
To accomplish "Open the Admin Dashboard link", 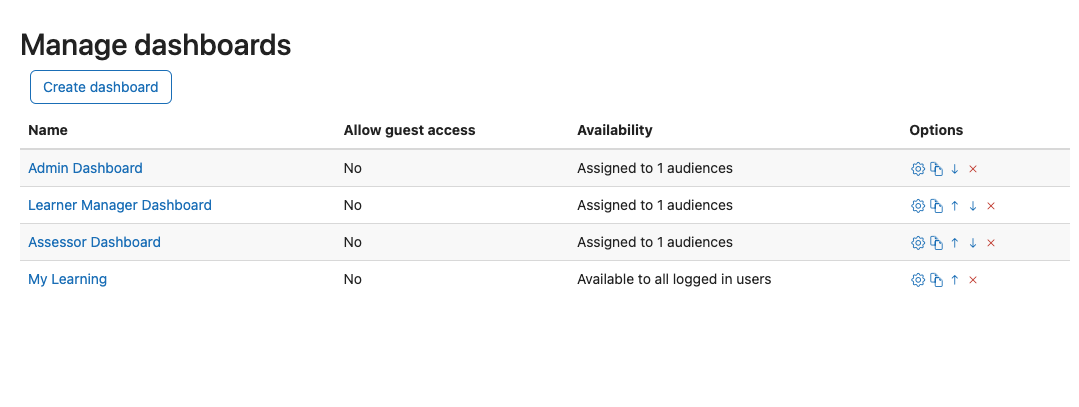I will (x=85, y=168).
